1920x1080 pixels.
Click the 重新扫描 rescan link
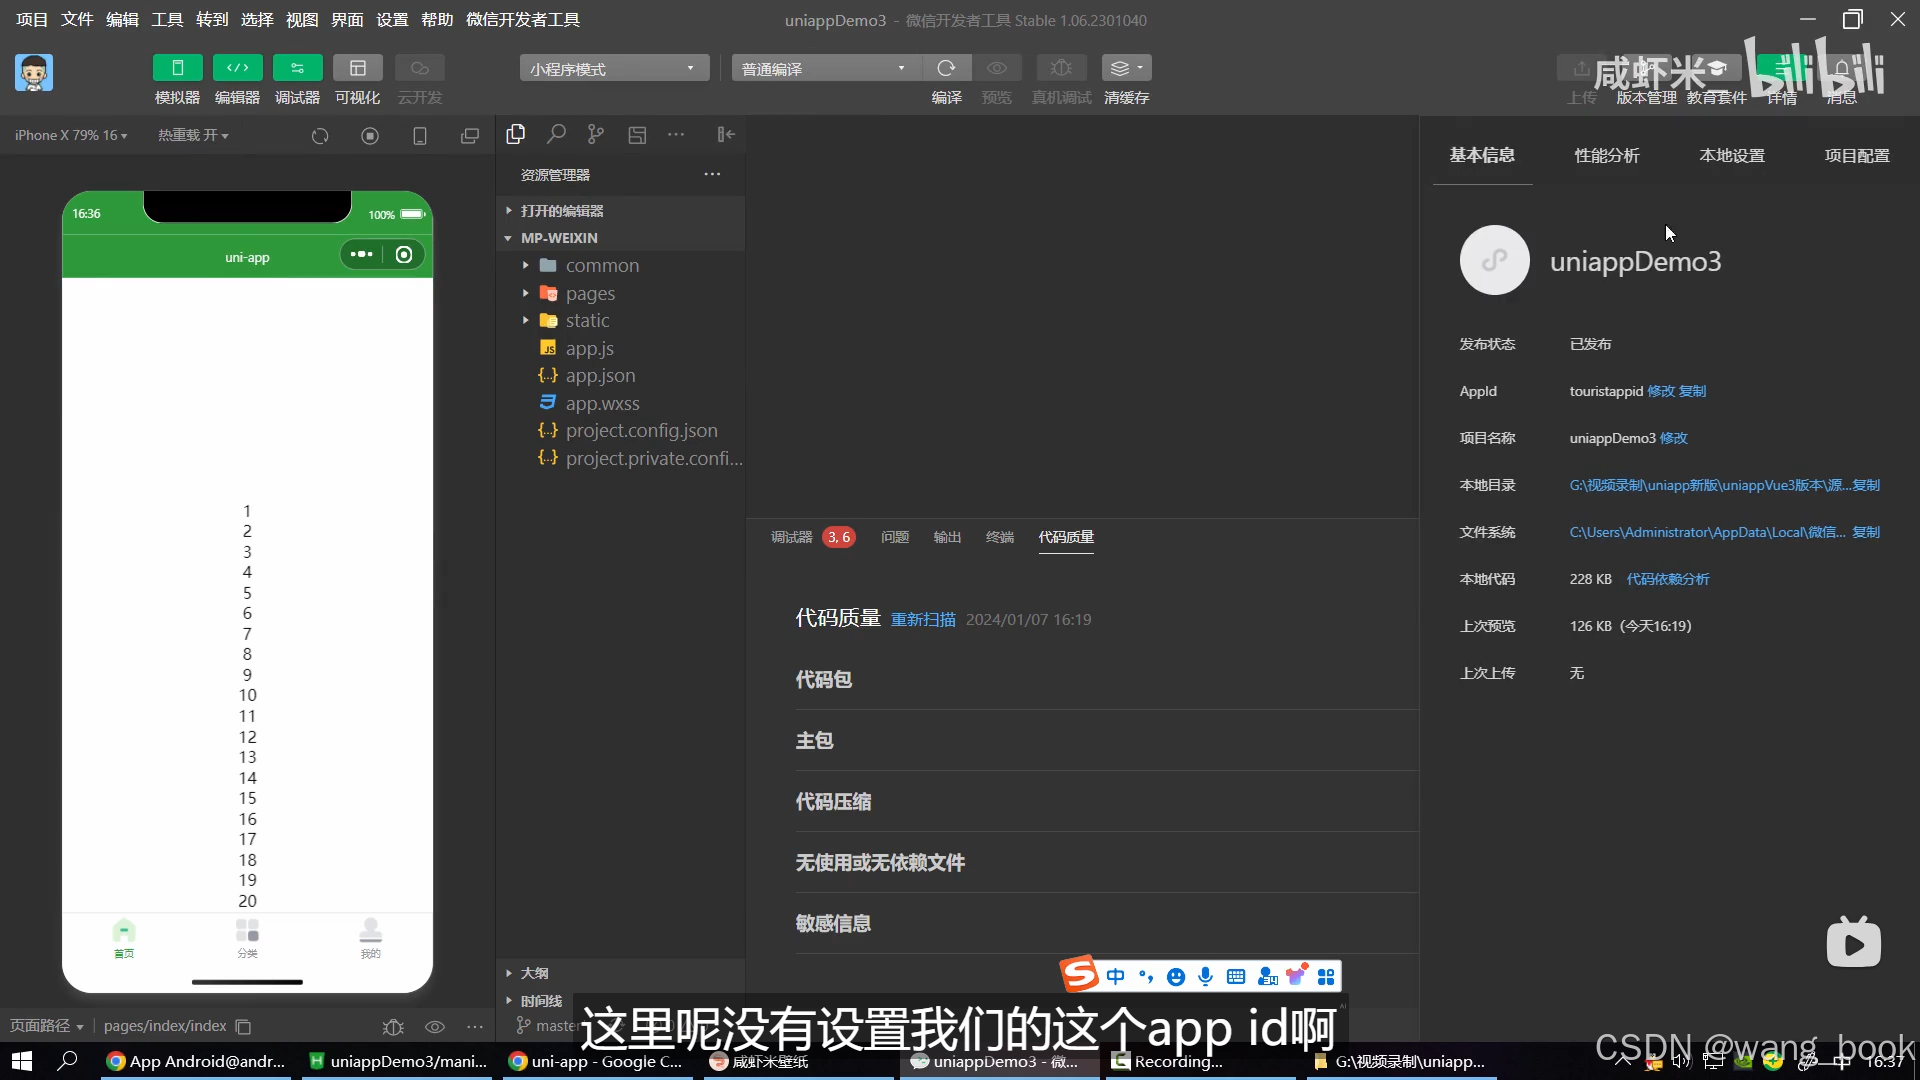pos(923,620)
